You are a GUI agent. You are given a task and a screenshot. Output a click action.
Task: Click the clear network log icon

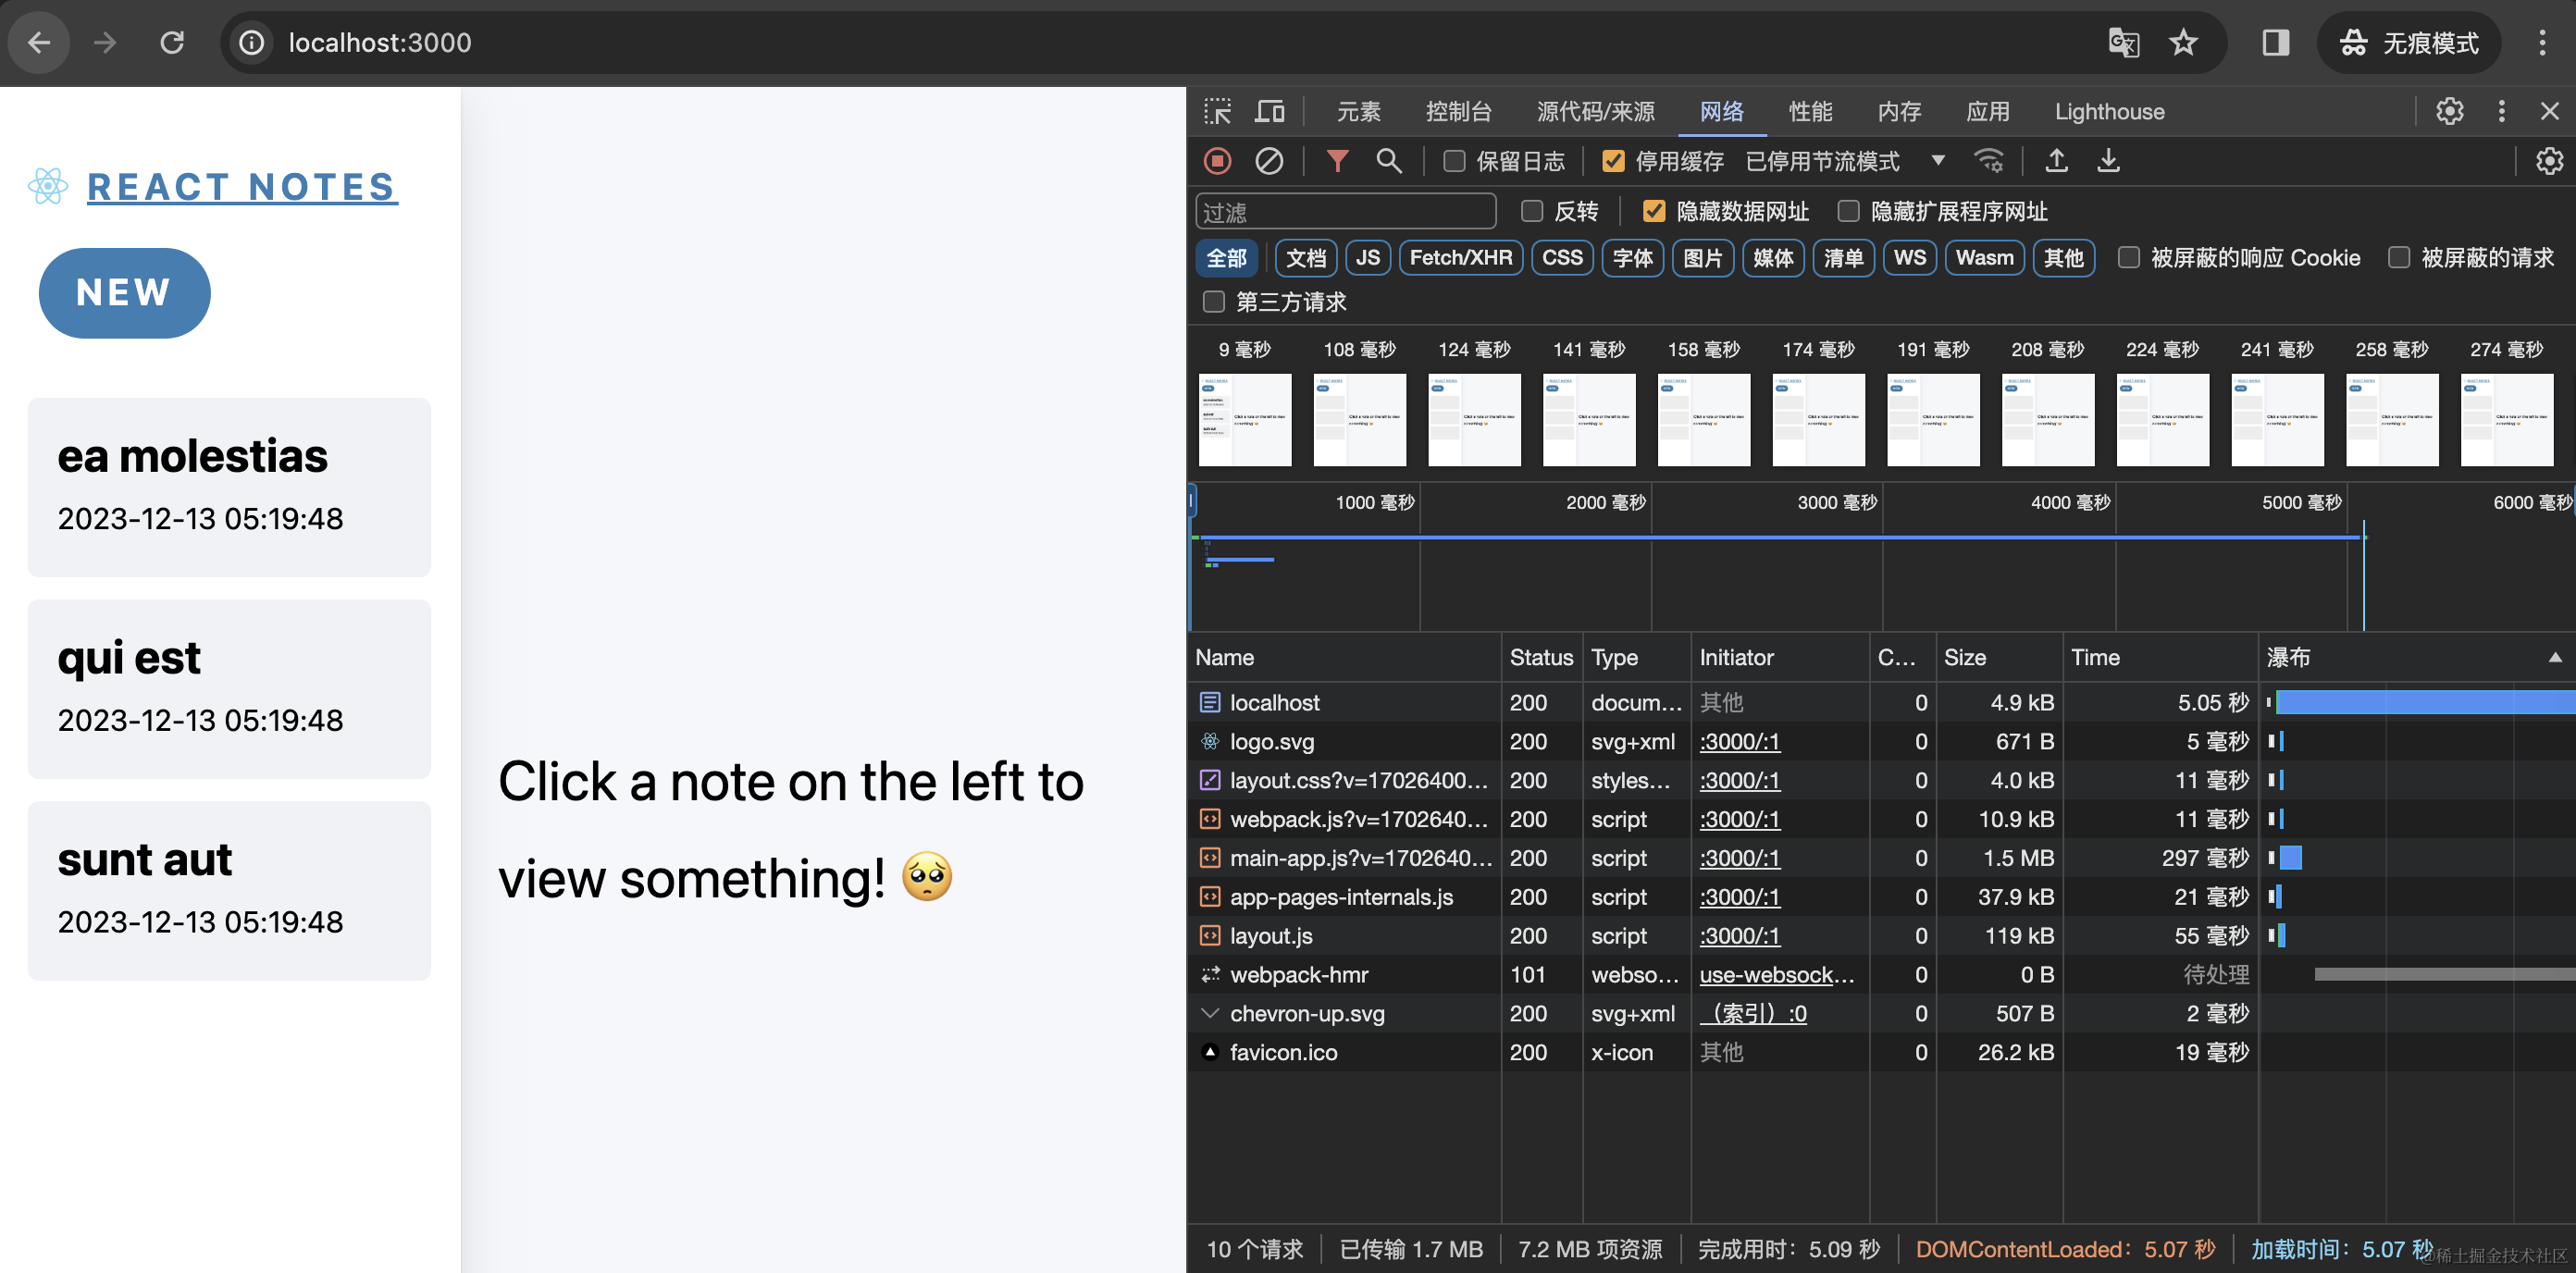pyautogui.click(x=1269, y=161)
